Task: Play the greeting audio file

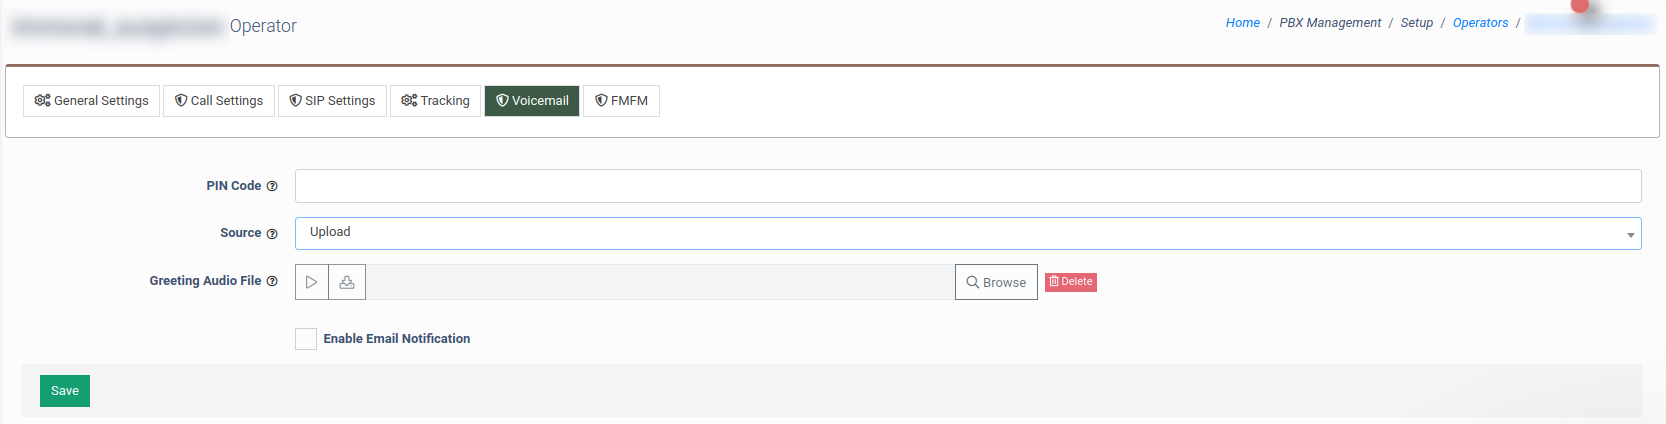Action: click(312, 282)
